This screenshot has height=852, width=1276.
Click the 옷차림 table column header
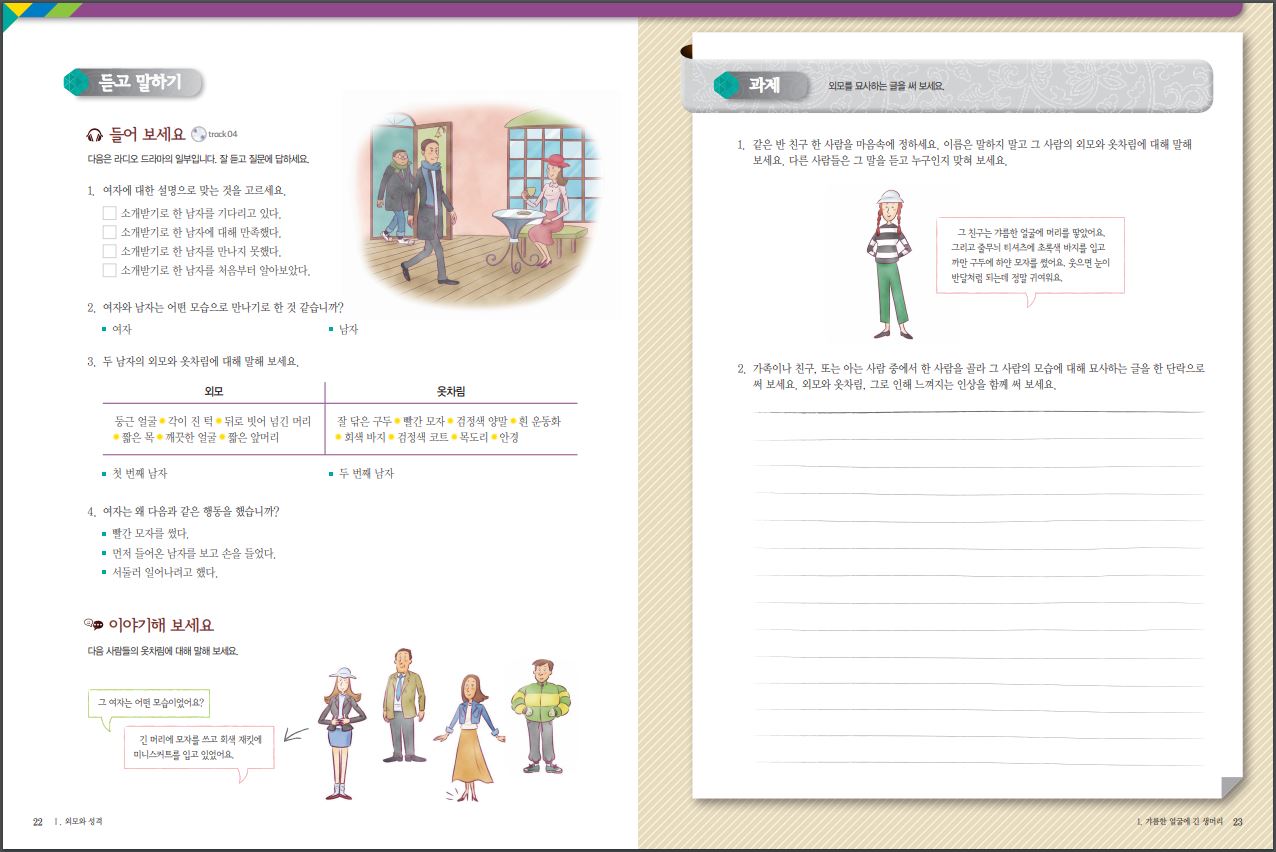pyautogui.click(x=451, y=391)
